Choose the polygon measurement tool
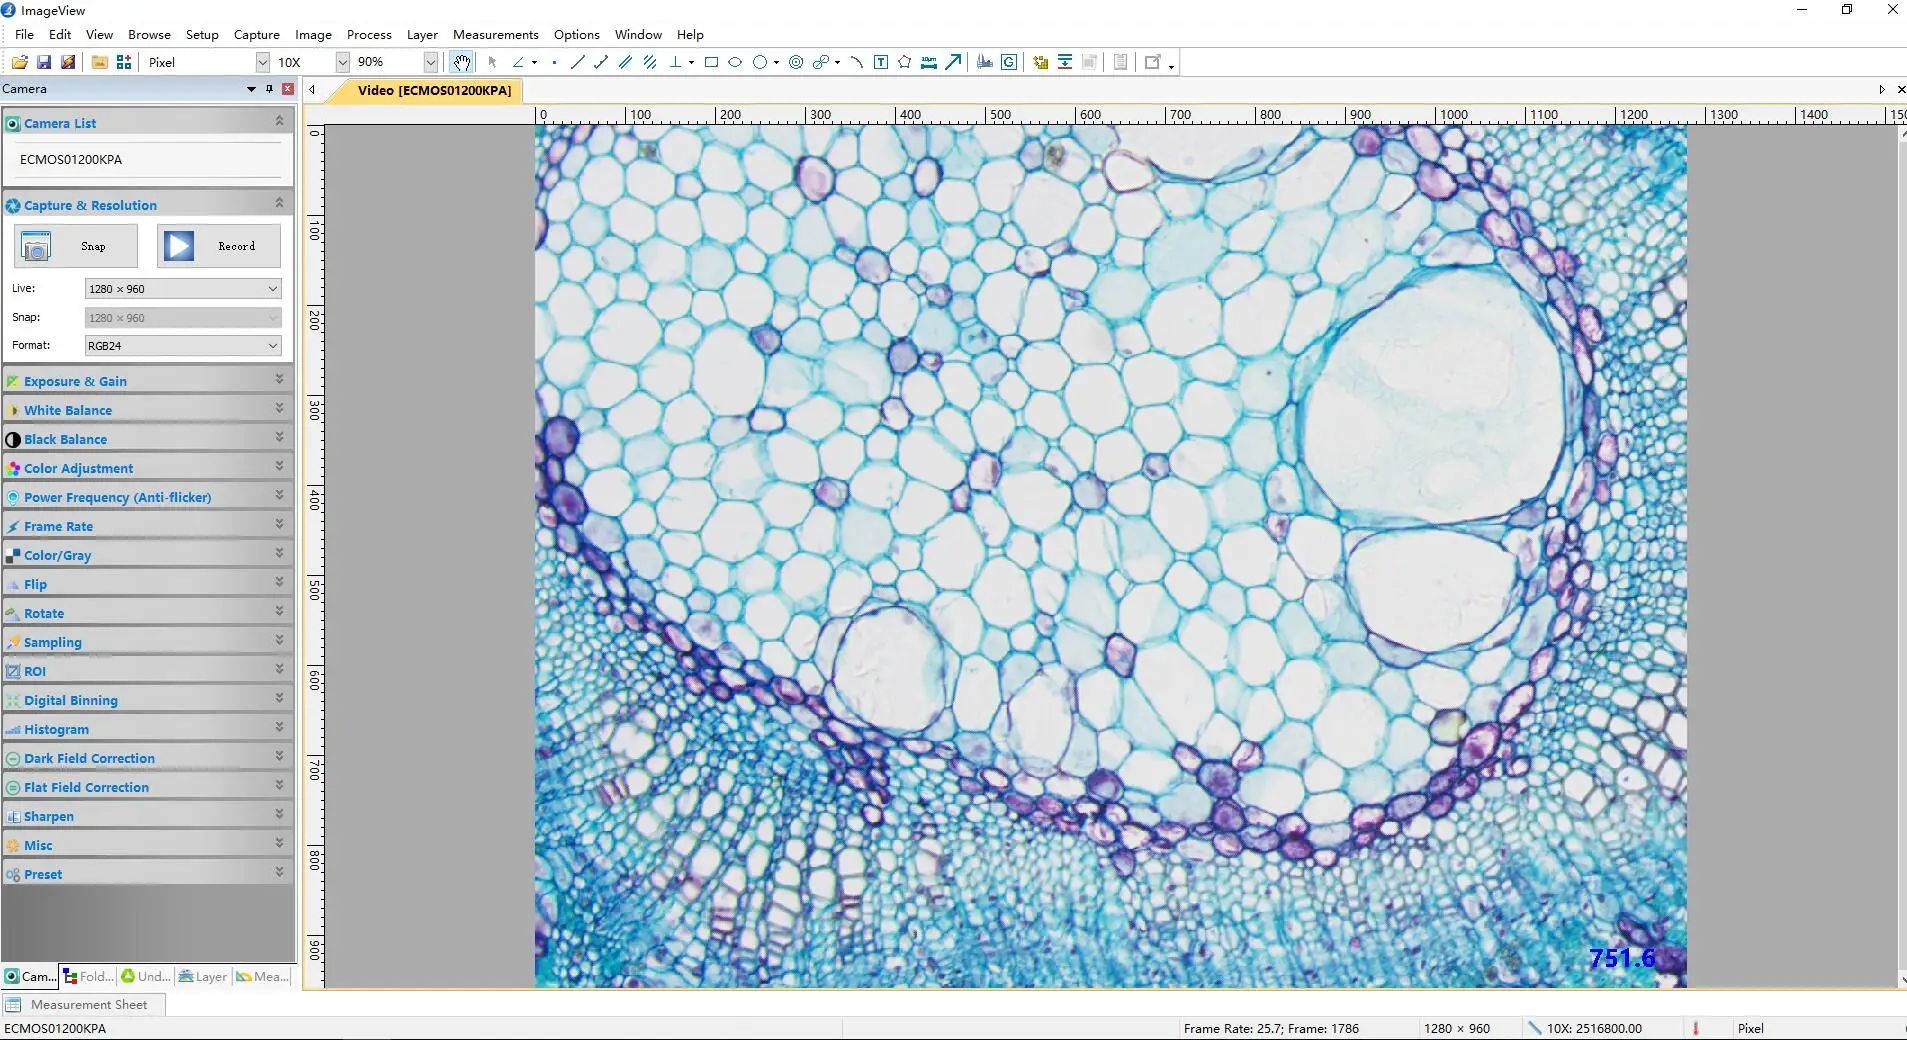The image size is (1907, 1040). pos(904,62)
